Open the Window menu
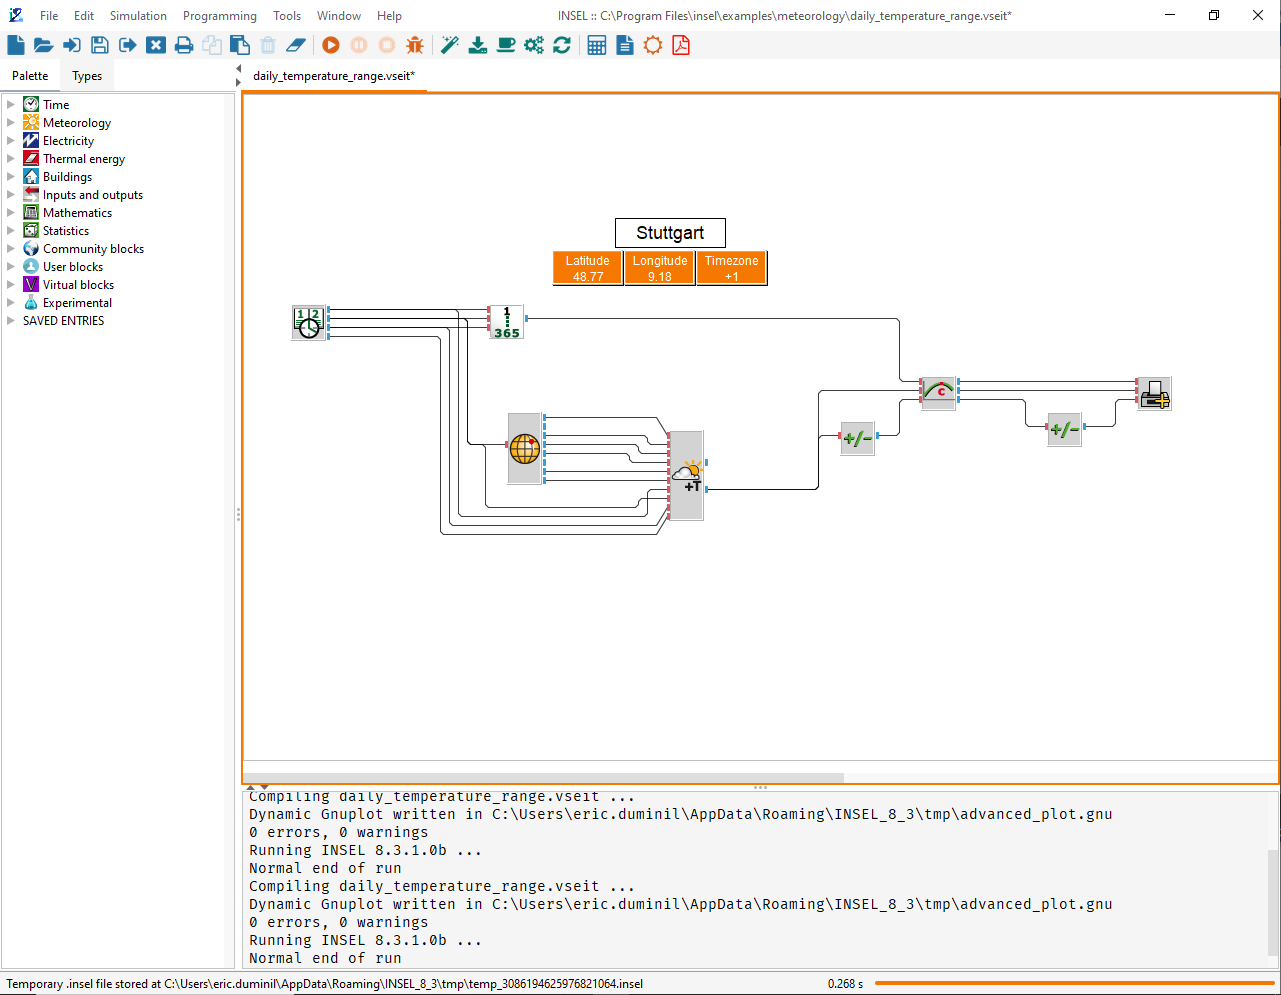 pyautogui.click(x=339, y=15)
